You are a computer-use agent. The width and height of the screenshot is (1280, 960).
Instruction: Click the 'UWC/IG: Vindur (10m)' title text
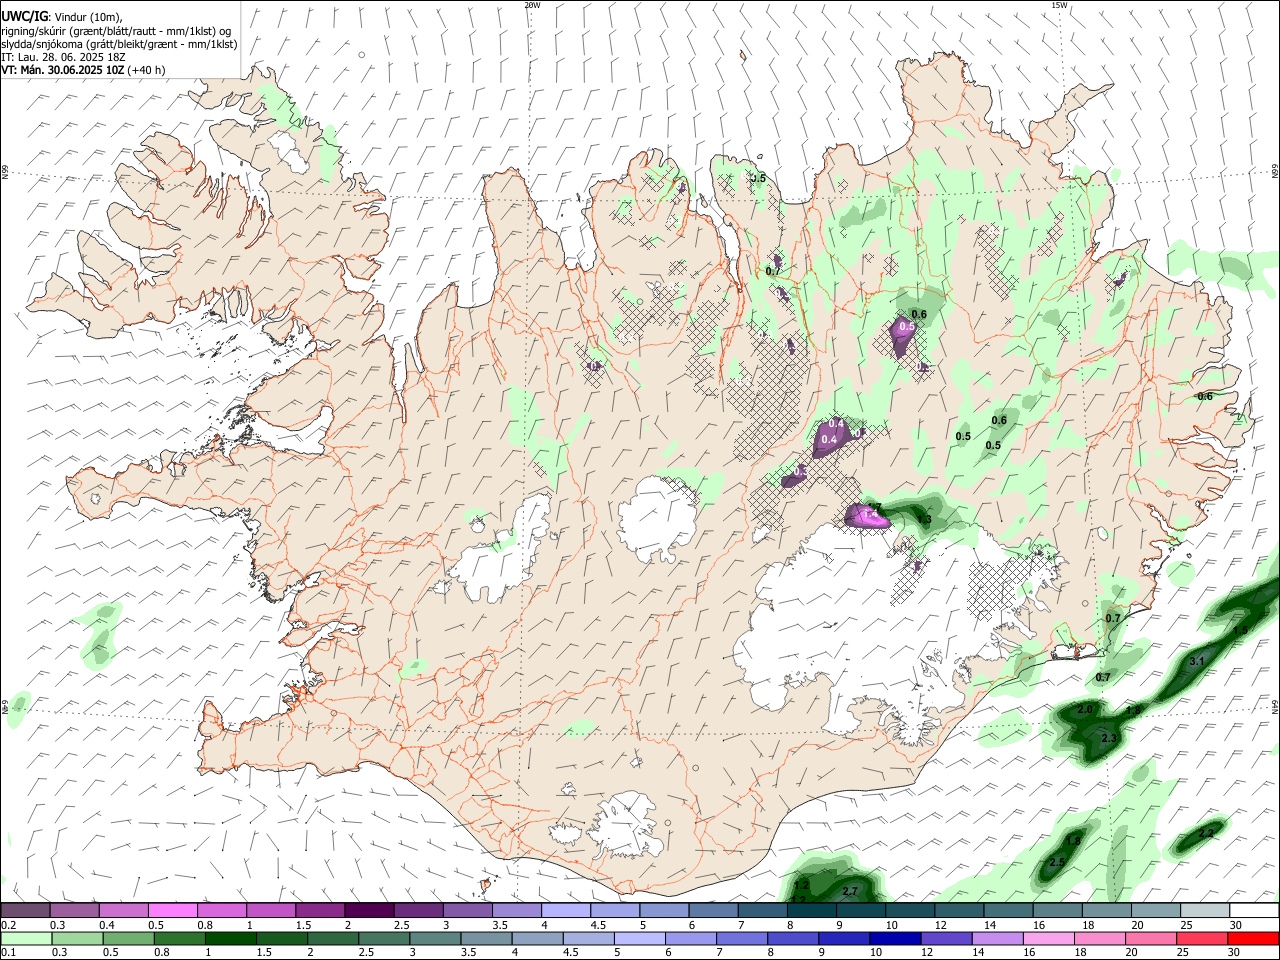click(x=62, y=17)
